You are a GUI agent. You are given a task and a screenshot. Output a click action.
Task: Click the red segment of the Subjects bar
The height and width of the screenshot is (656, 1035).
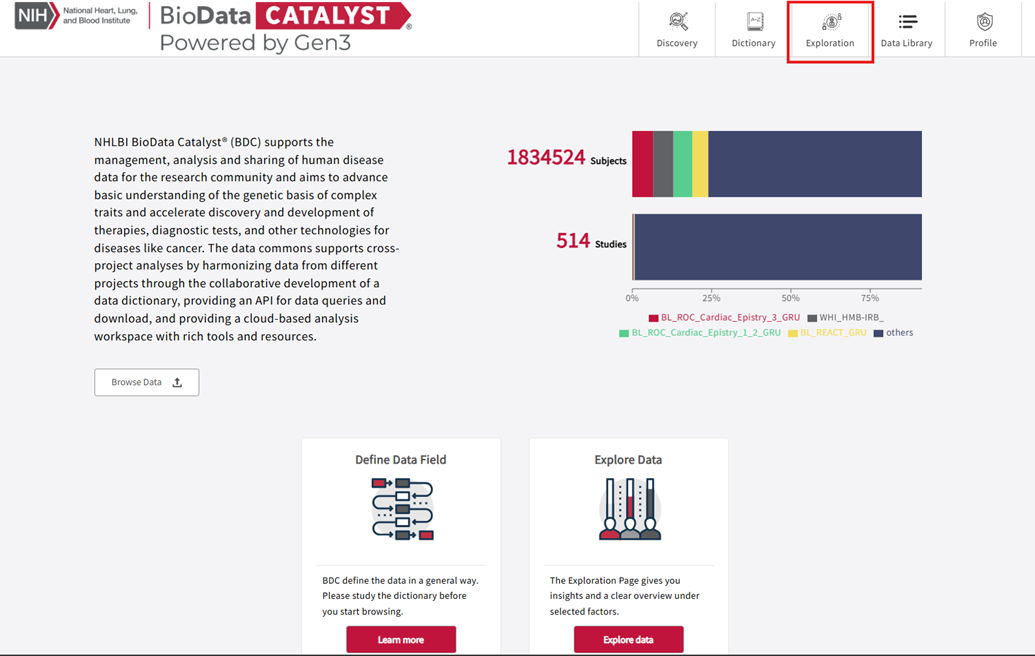pyautogui.click(x=642, y=164)
